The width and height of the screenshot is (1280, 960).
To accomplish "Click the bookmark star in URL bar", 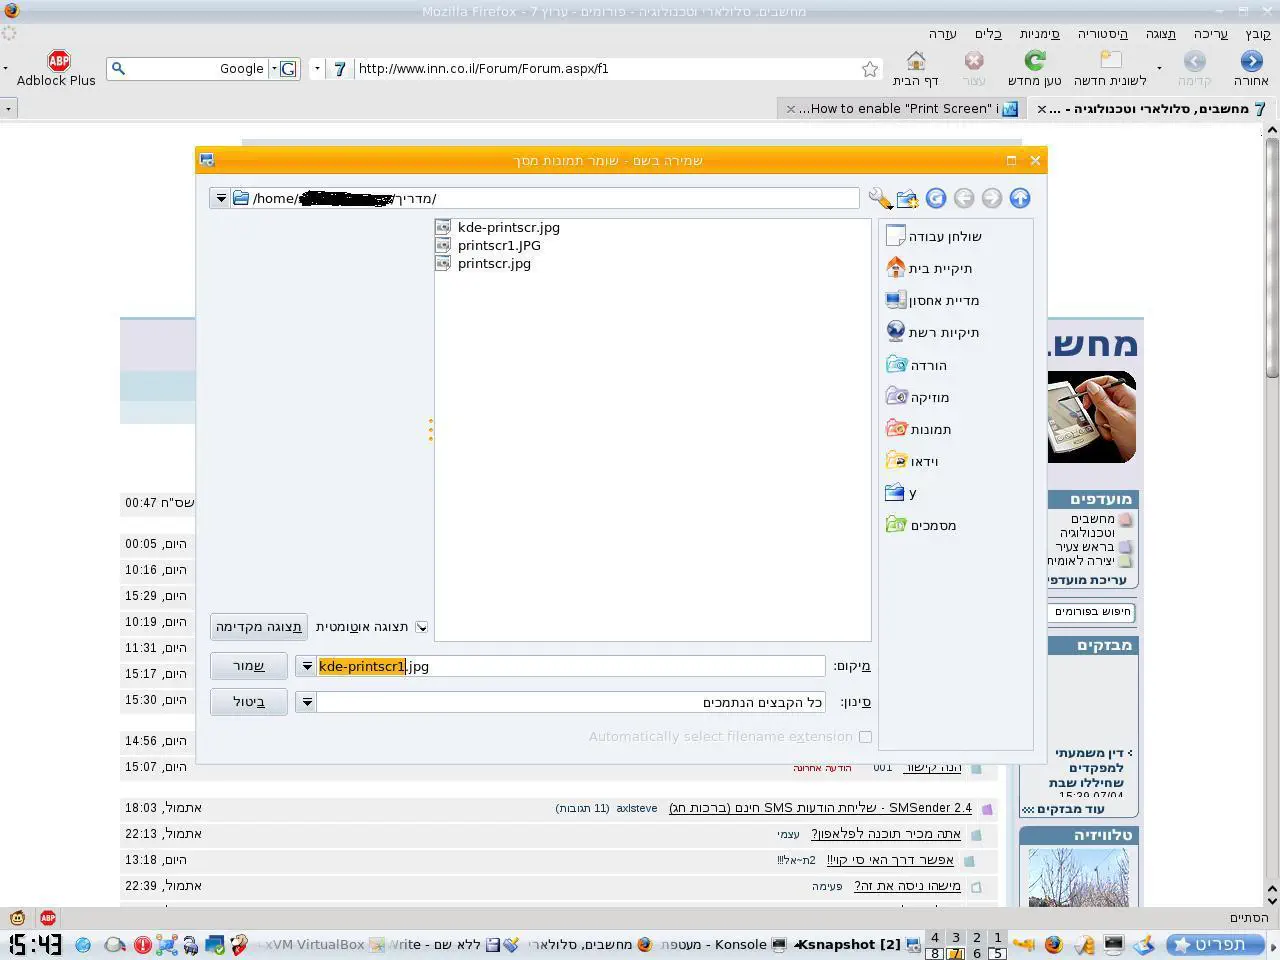I will (870, 69).
